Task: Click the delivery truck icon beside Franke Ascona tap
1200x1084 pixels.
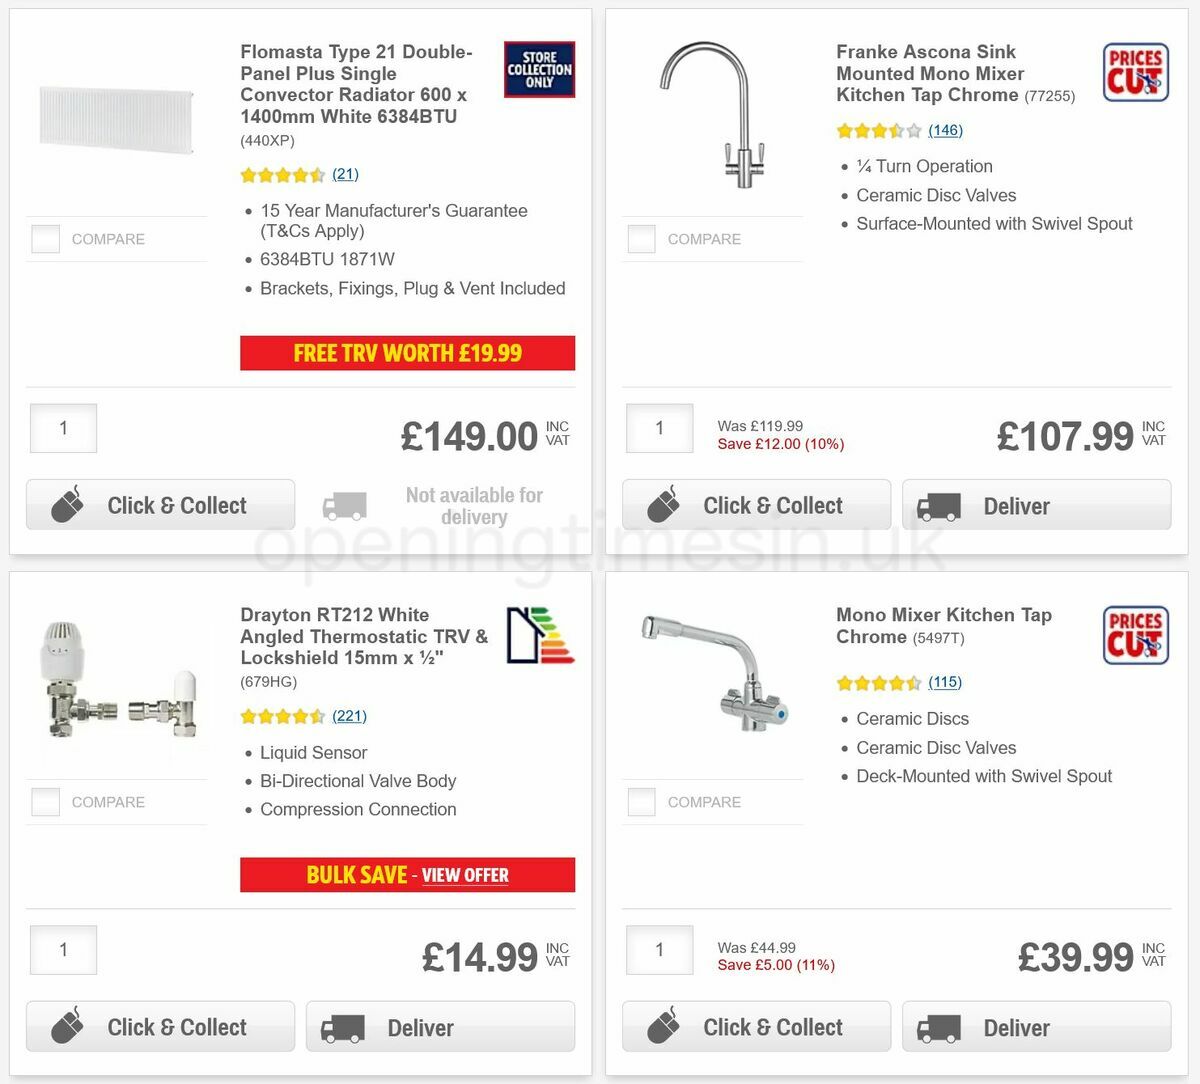Action: pos(939,505)
